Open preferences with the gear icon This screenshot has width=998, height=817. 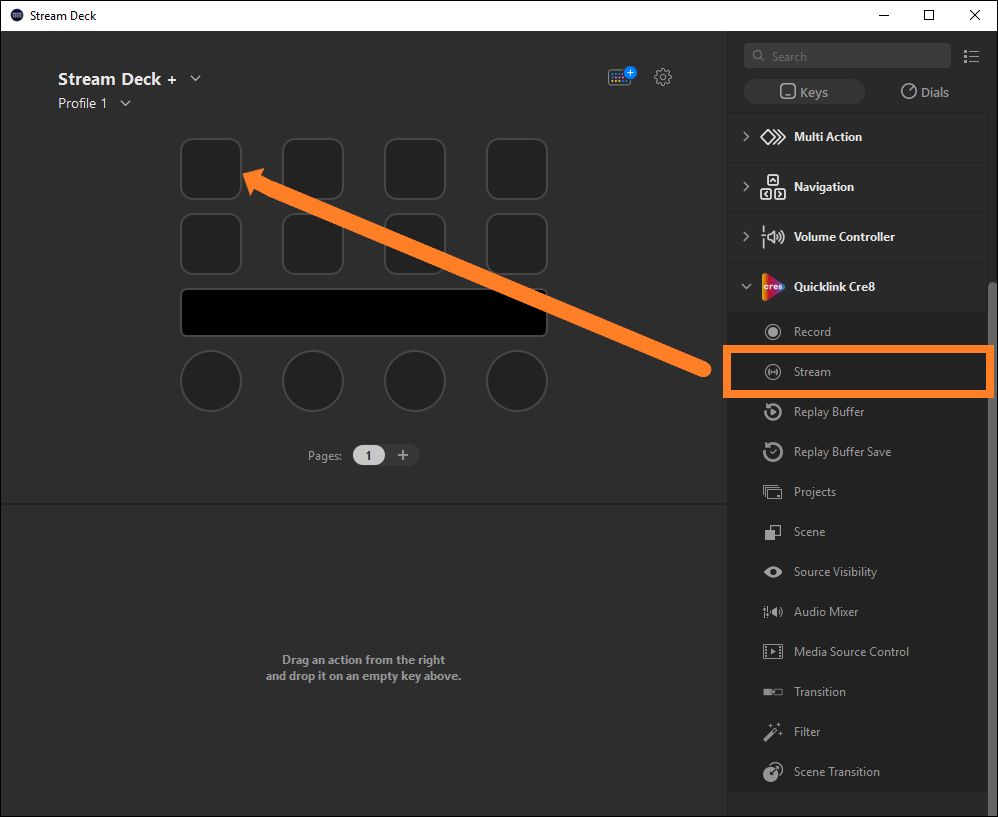tap(663, 77)
